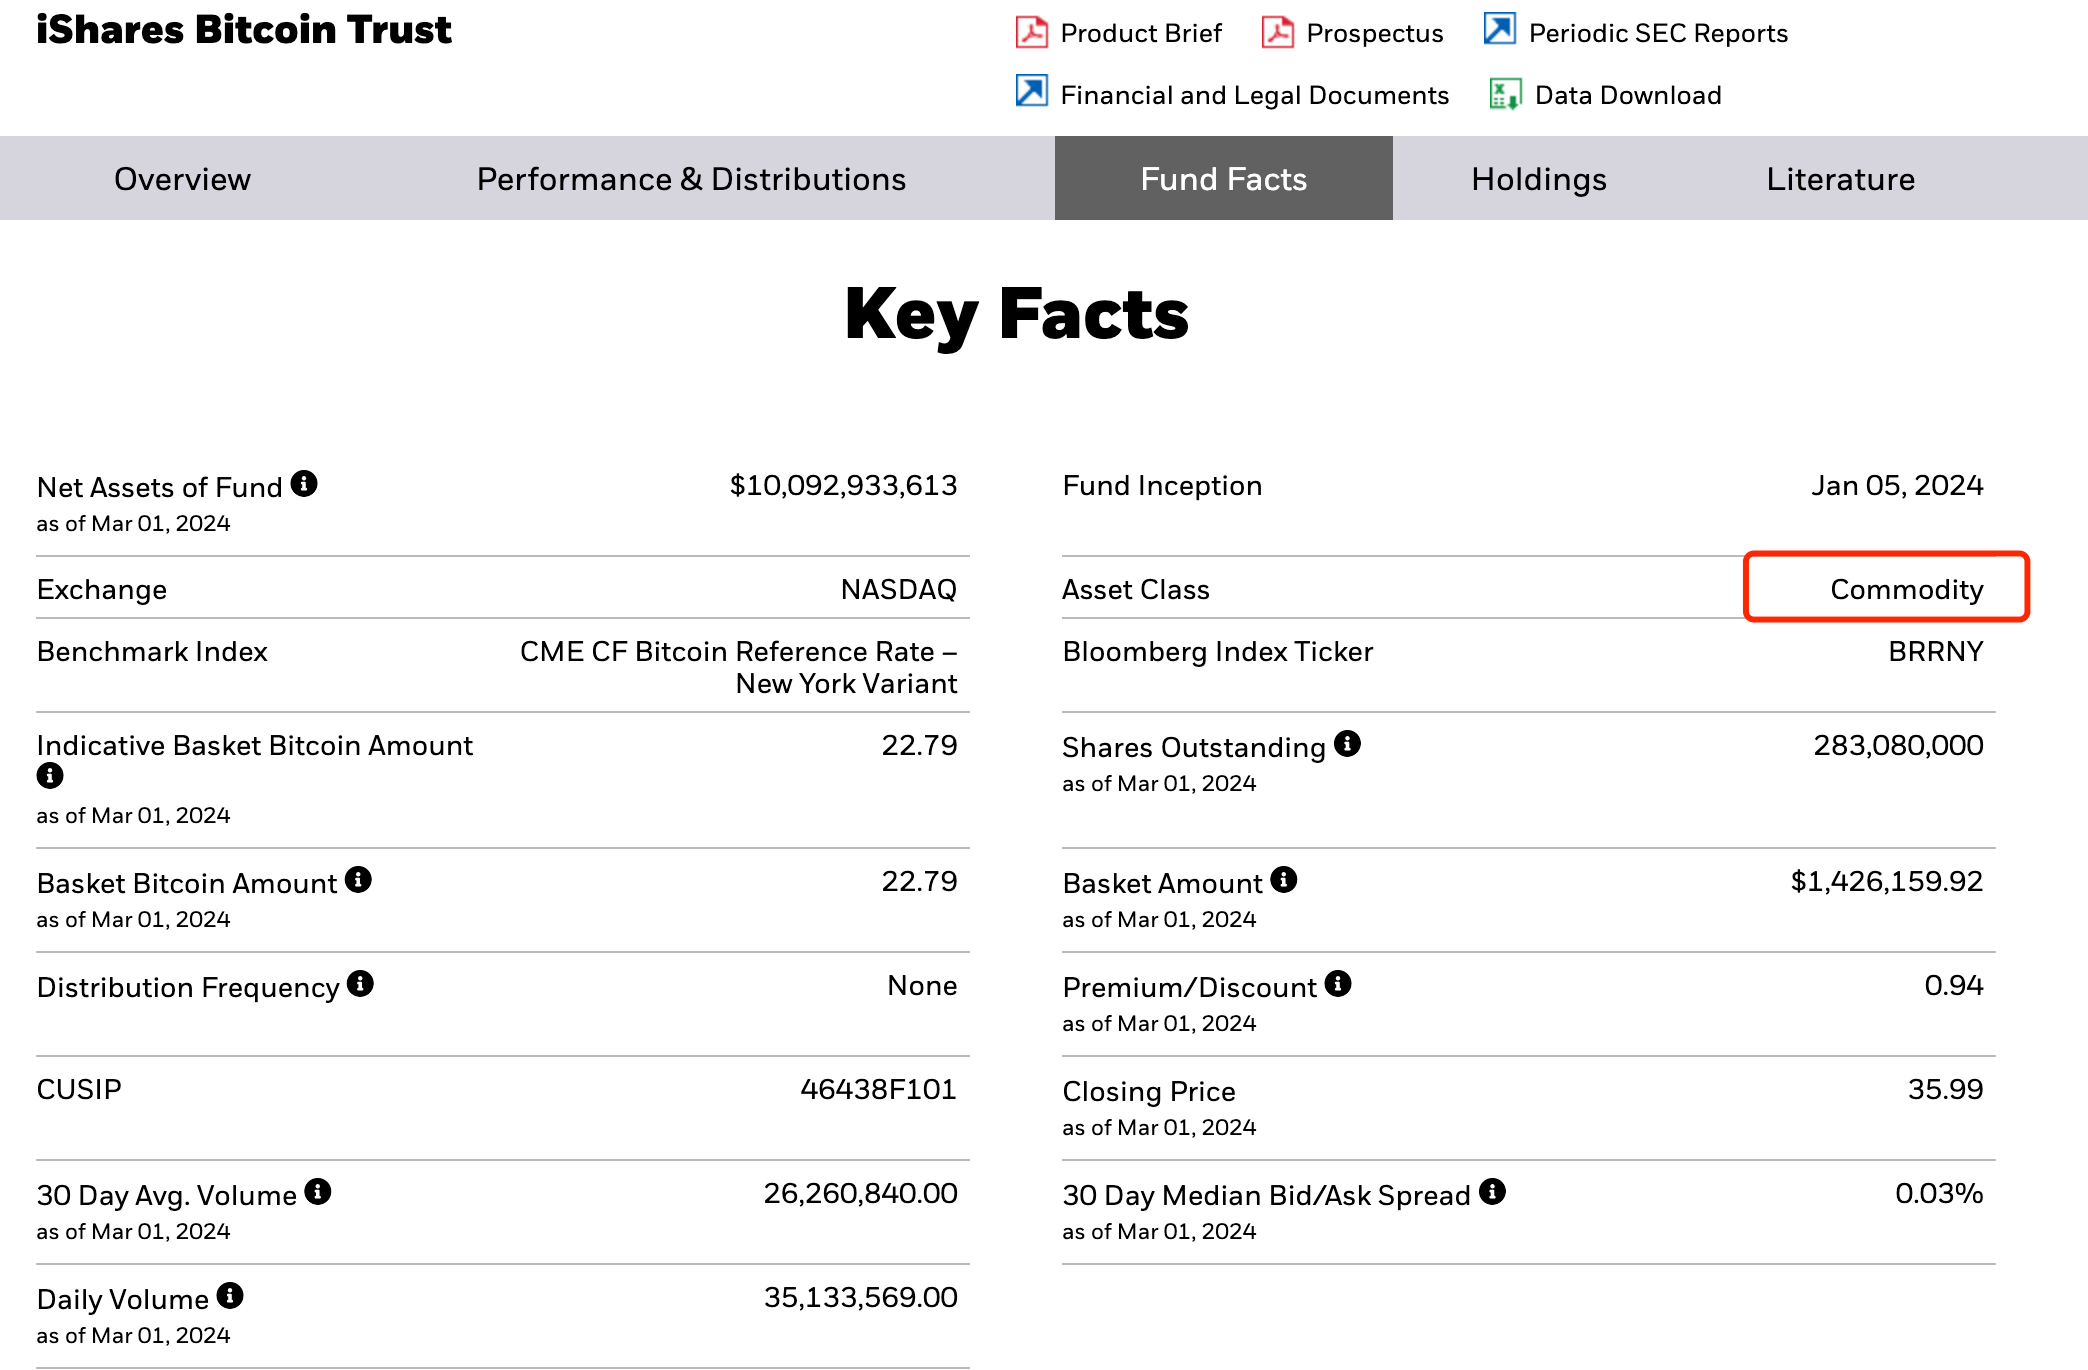Viewport: 2088px width, 1370px height.
Task: Select the CUSIP value 46438F101
Action: point(878,1089)
